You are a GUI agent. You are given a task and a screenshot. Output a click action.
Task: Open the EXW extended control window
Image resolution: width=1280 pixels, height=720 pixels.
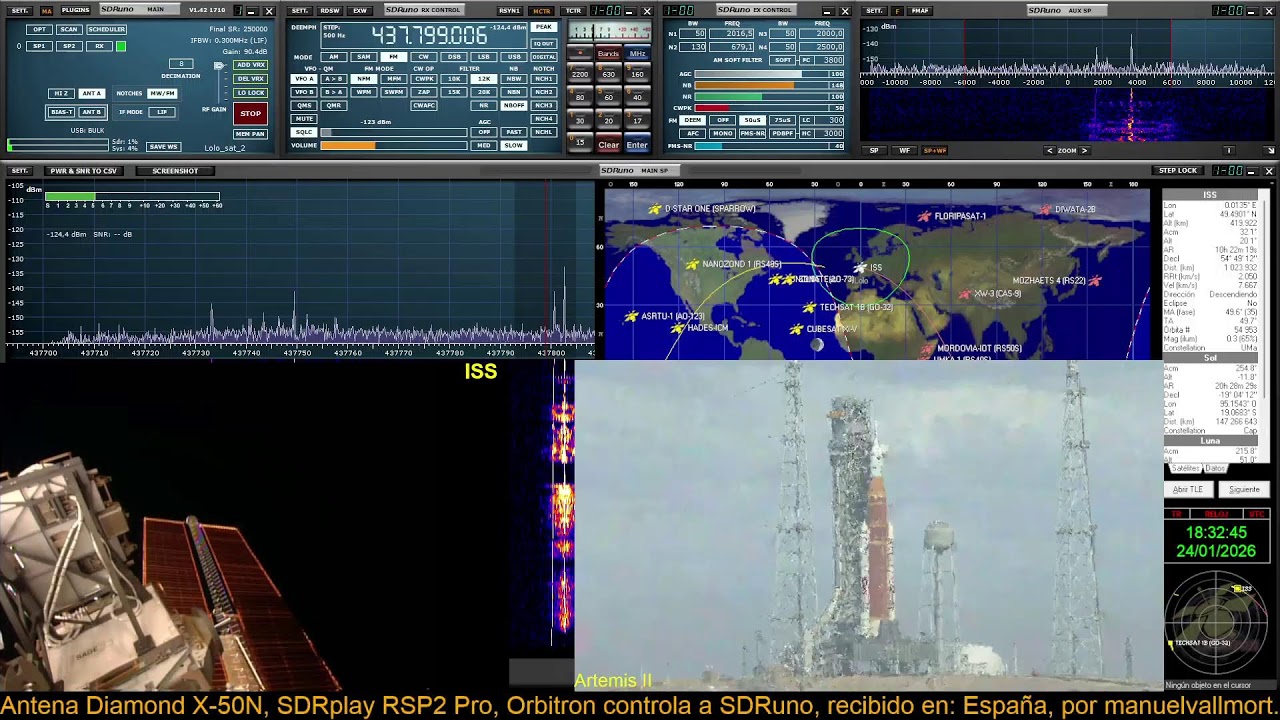(x=360, y=11)
